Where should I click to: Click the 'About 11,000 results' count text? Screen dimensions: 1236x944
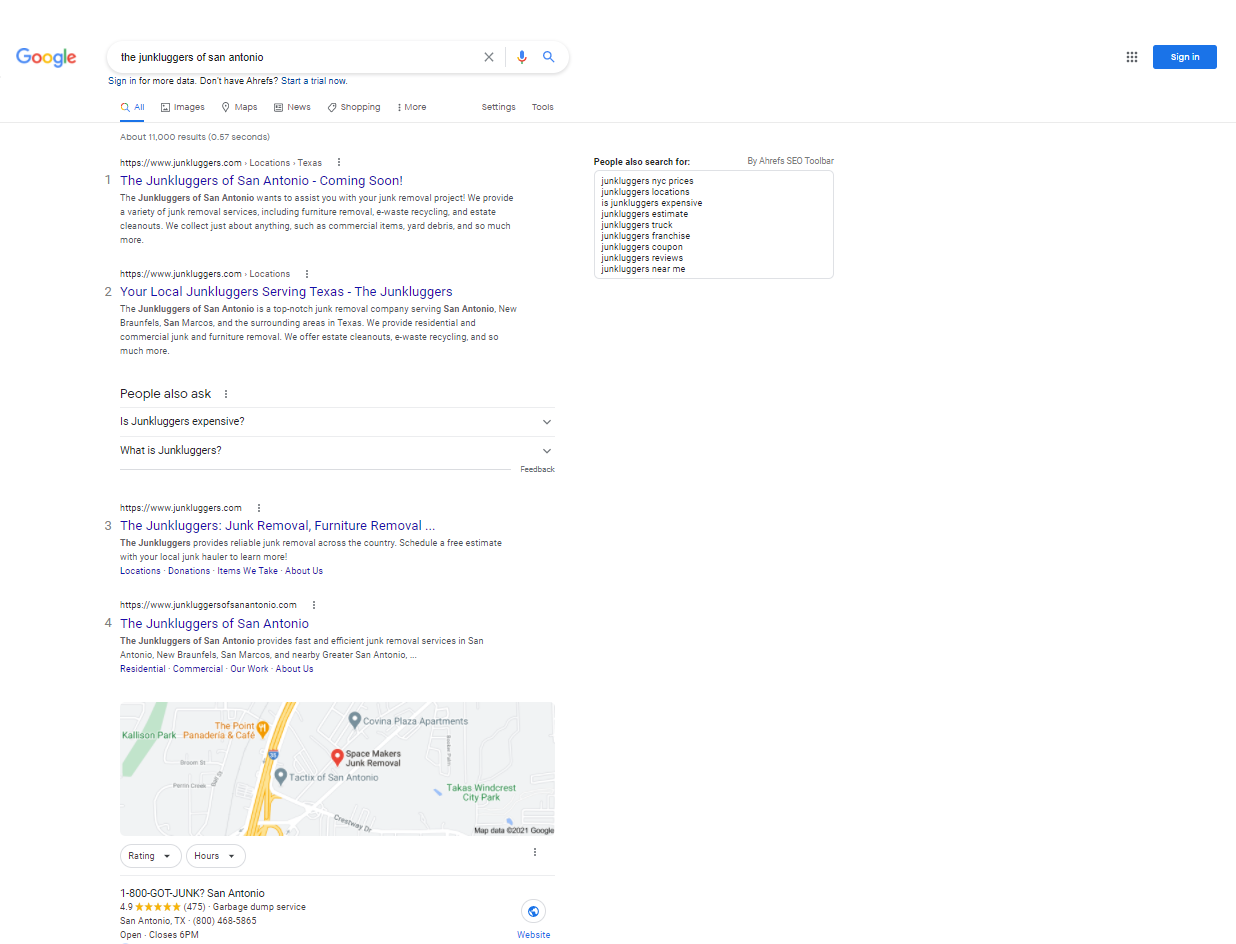click(194, 137)
